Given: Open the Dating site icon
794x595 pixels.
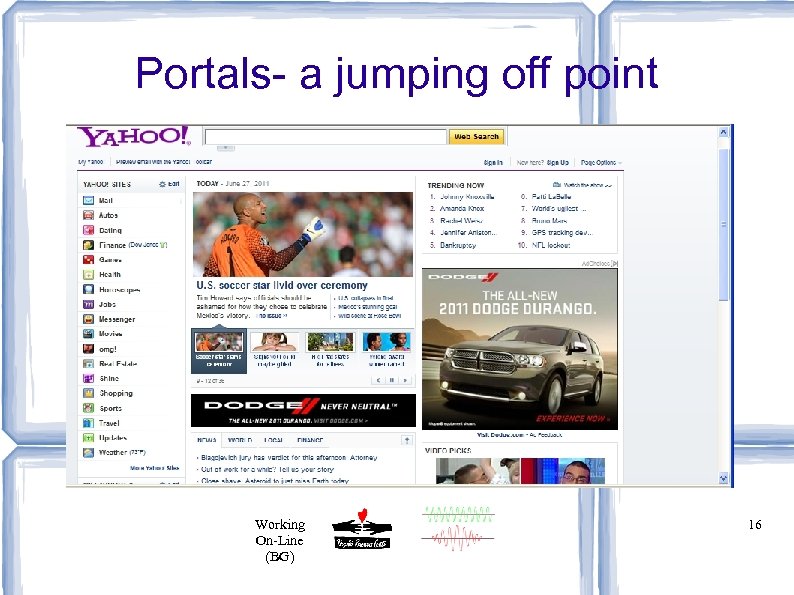Looking at the screenshot, I should click(89, 230).
